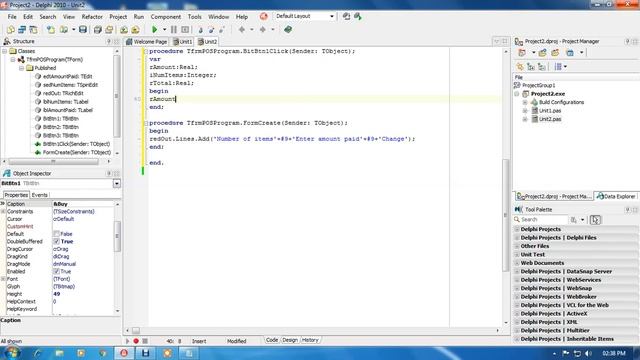The width and height of the screenshot is (640, 360).
Task: Toggle the Default property checkbox
Action: [56, 234]
